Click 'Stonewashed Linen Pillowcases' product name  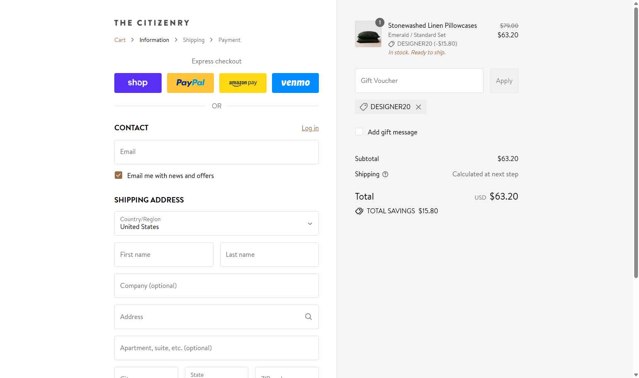point(432,25)
